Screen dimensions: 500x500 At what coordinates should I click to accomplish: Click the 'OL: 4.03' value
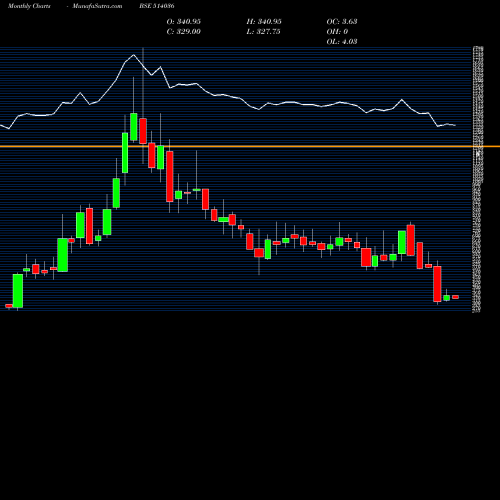click(342, 41)
